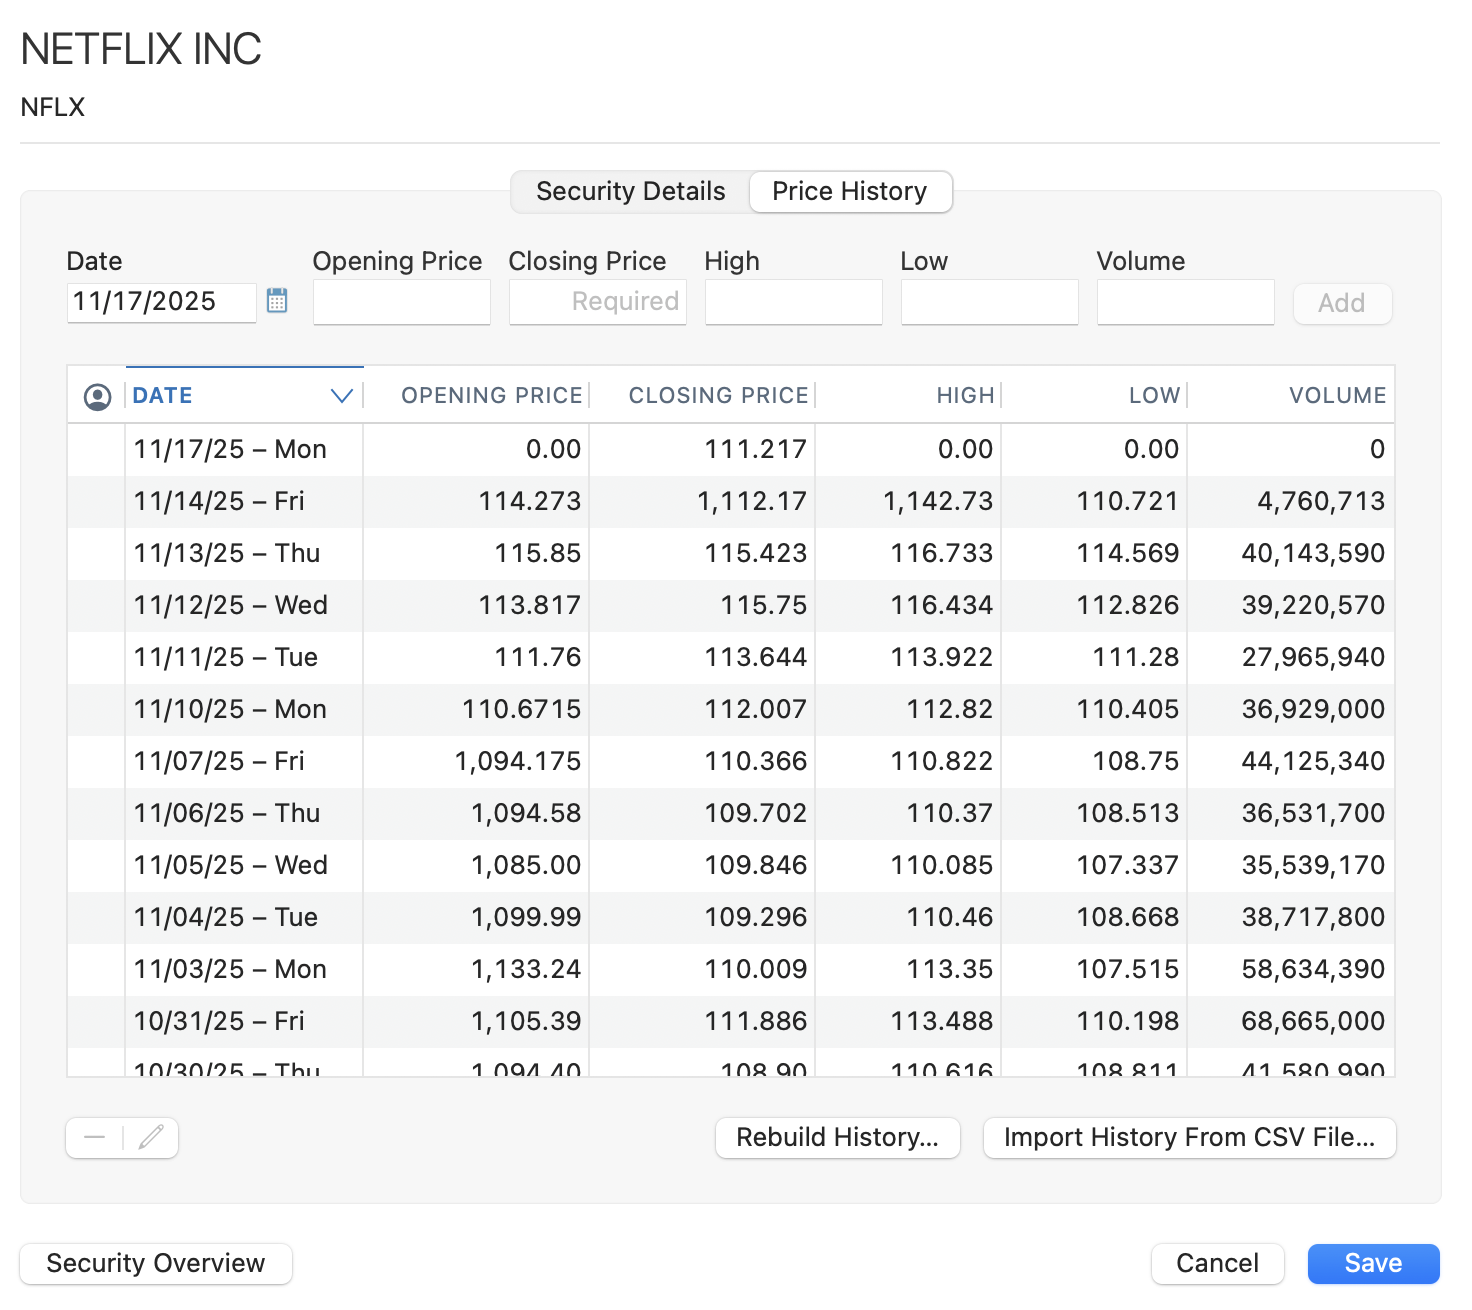Click the NETFLIX INC title

(141, 49)
